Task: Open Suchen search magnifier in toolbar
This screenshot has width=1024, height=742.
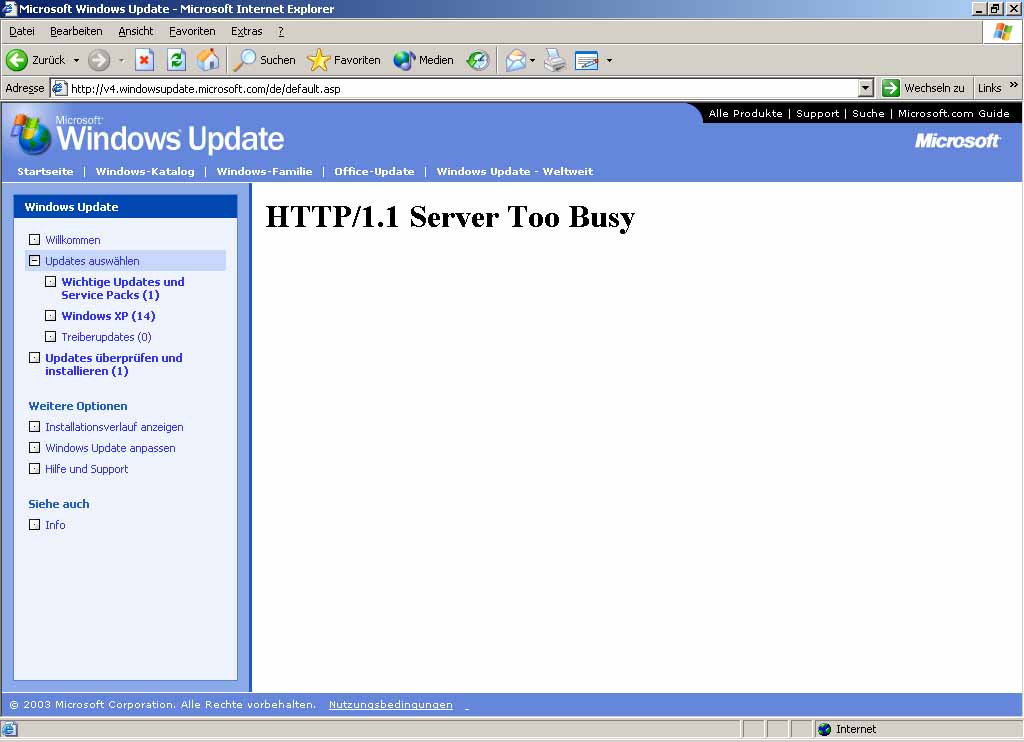Action: tap(245, 60)
